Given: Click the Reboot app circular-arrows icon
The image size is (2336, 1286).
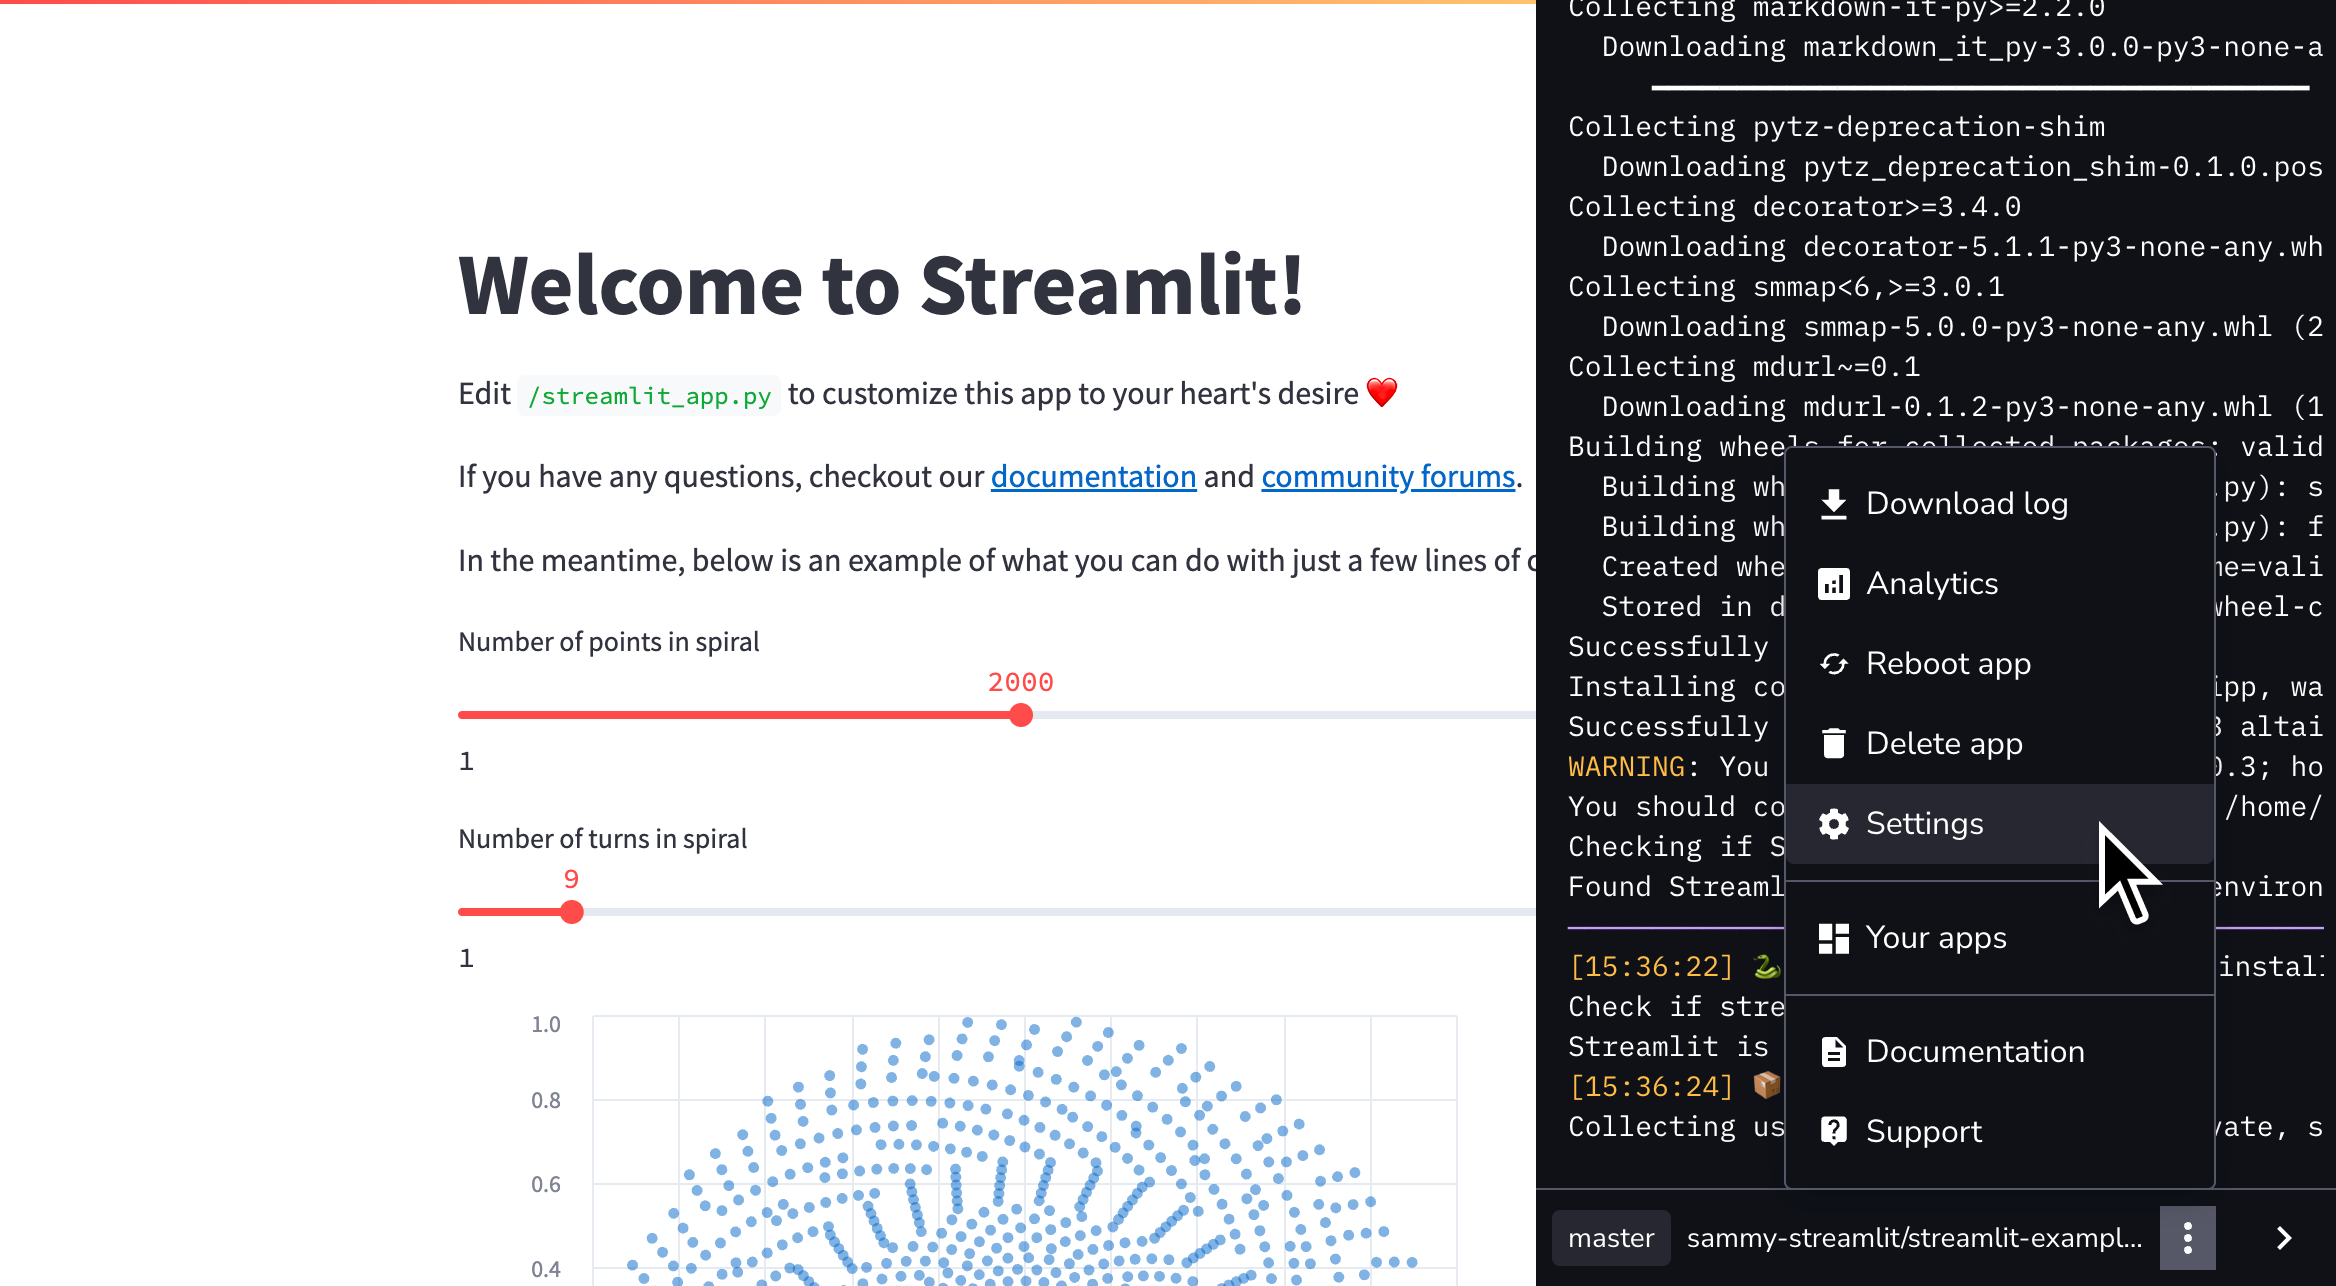Looking at the screenshot, I should pos(1835,663).
